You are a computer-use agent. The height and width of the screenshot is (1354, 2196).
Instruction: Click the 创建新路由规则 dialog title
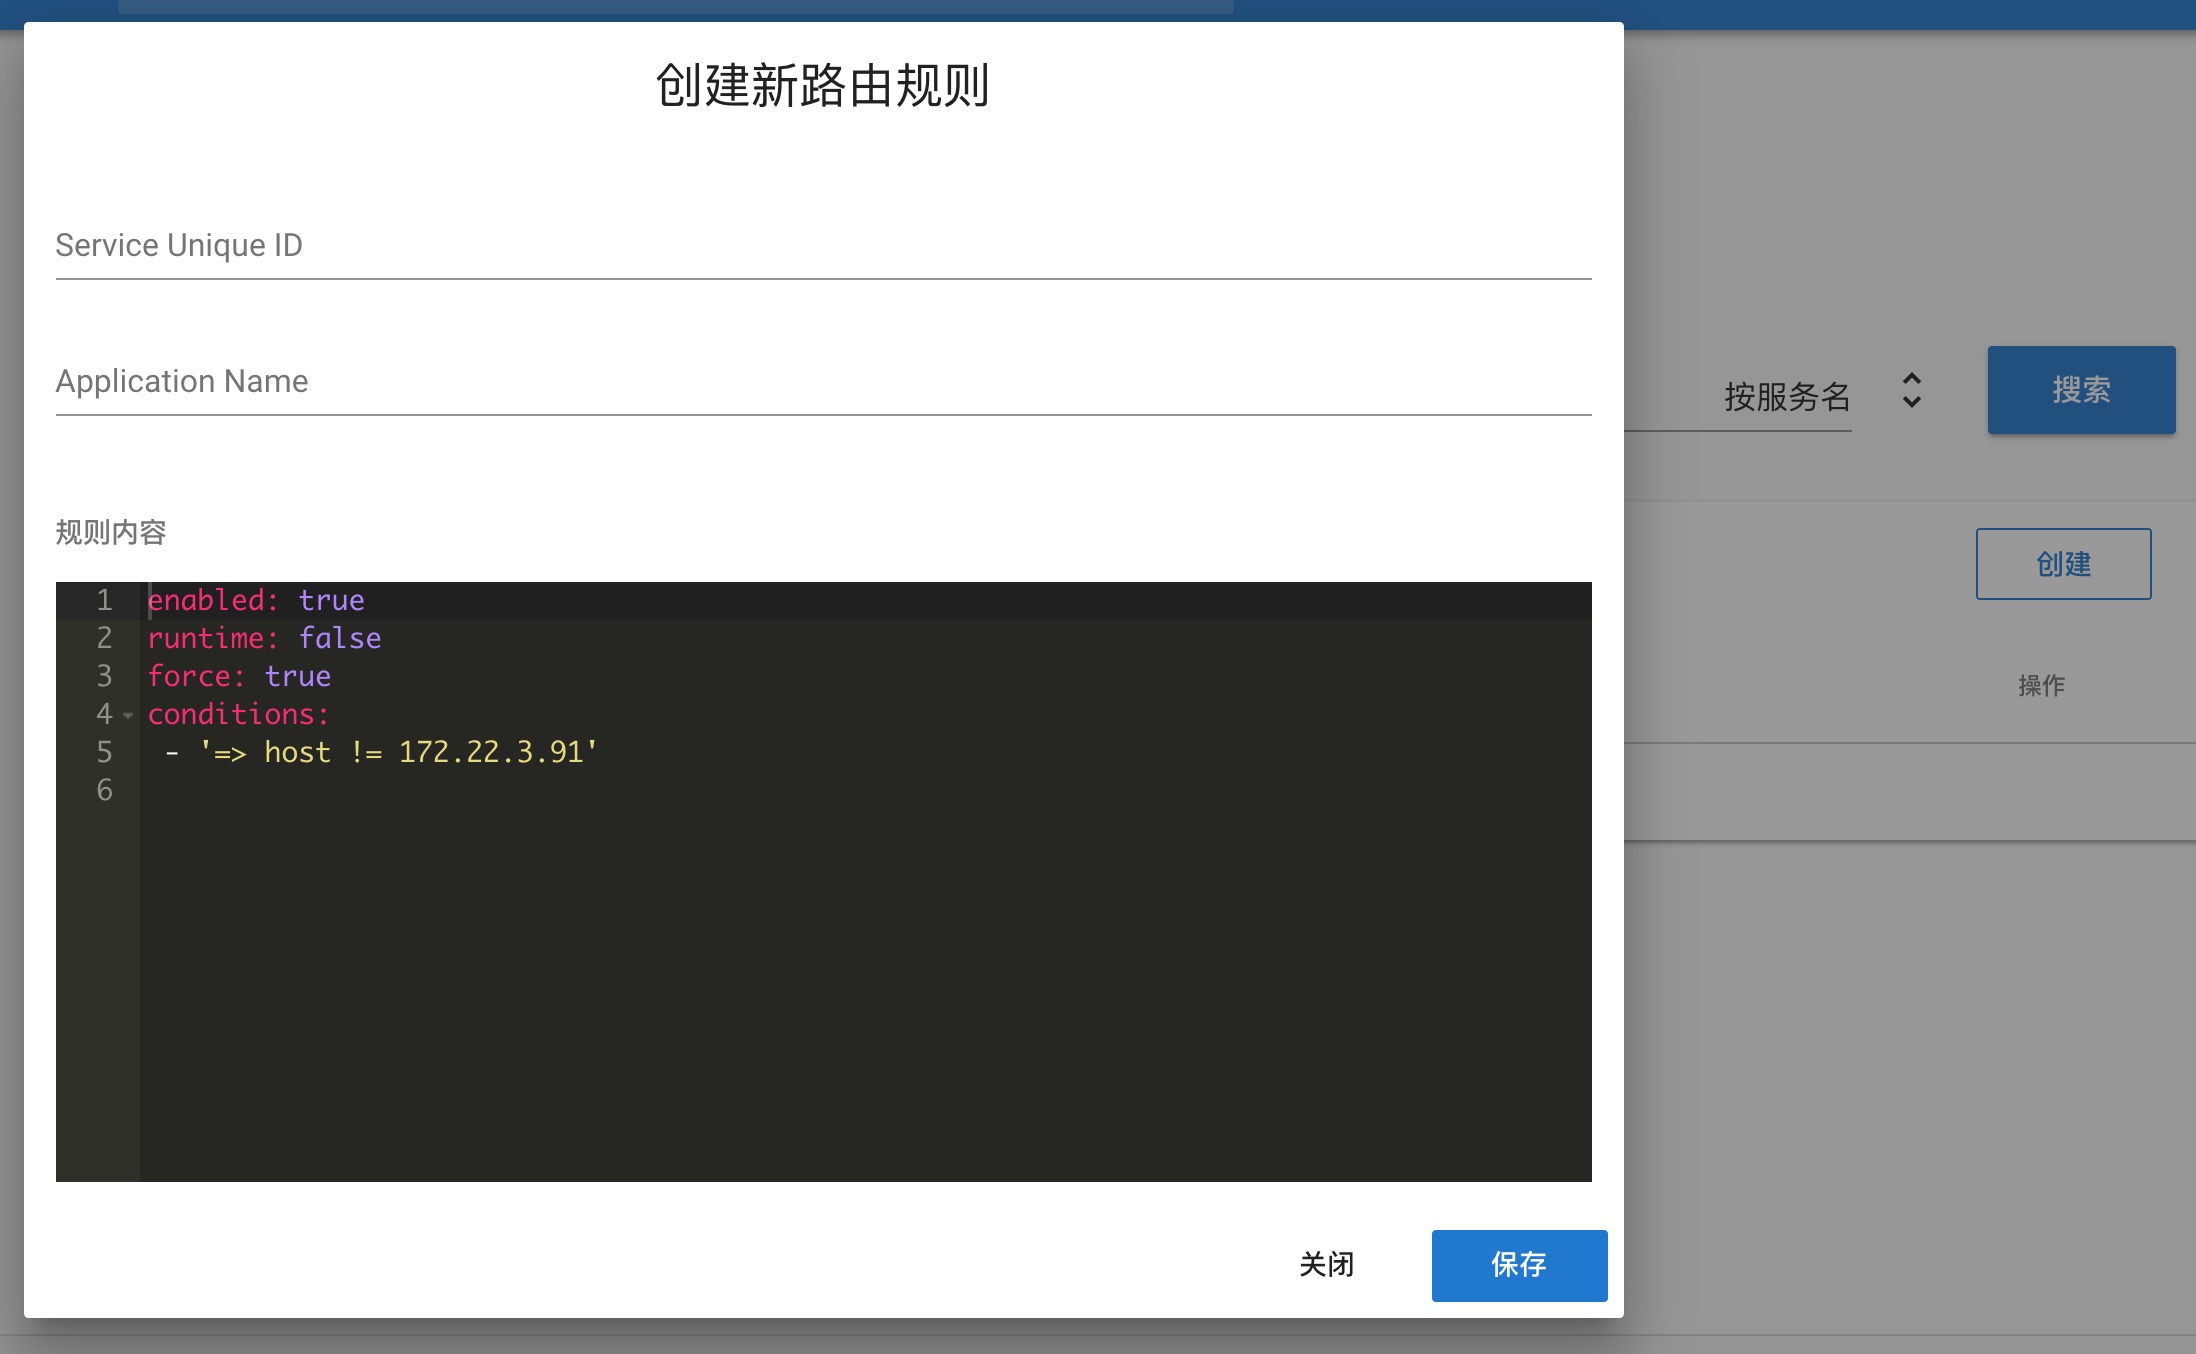(822, 86)
